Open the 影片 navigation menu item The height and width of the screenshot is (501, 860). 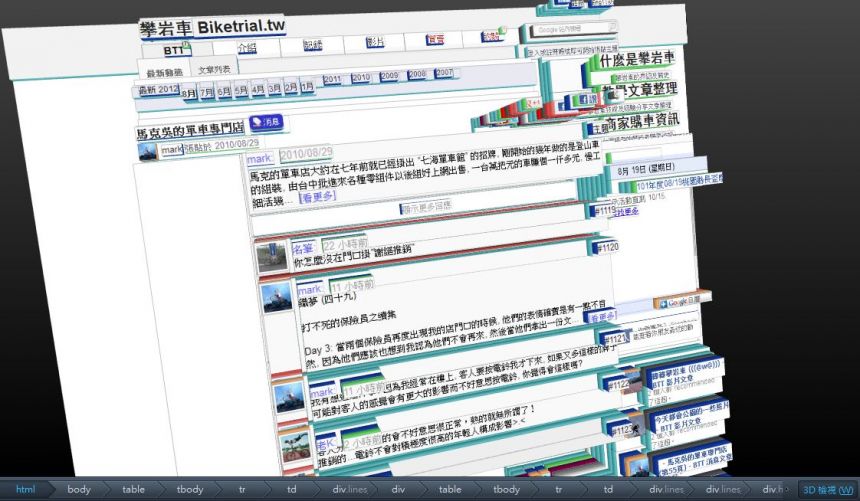(375, 42)
